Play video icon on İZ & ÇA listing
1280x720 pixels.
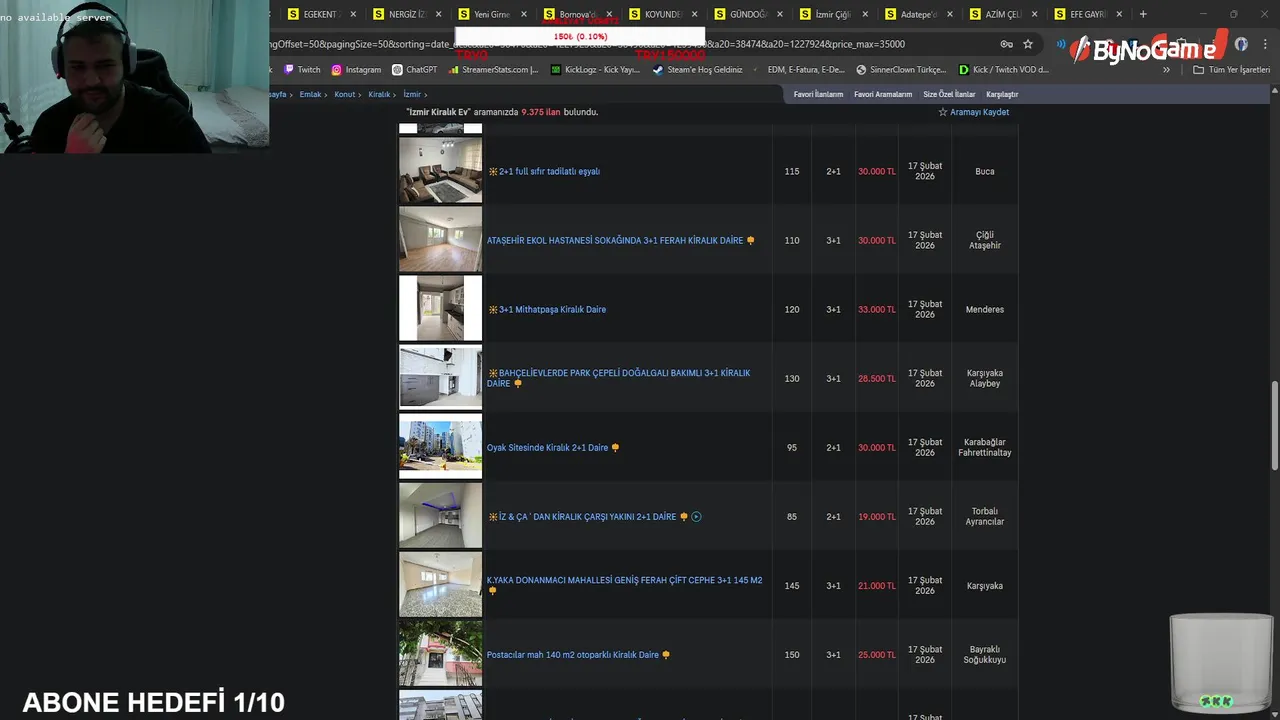(697, 517)
